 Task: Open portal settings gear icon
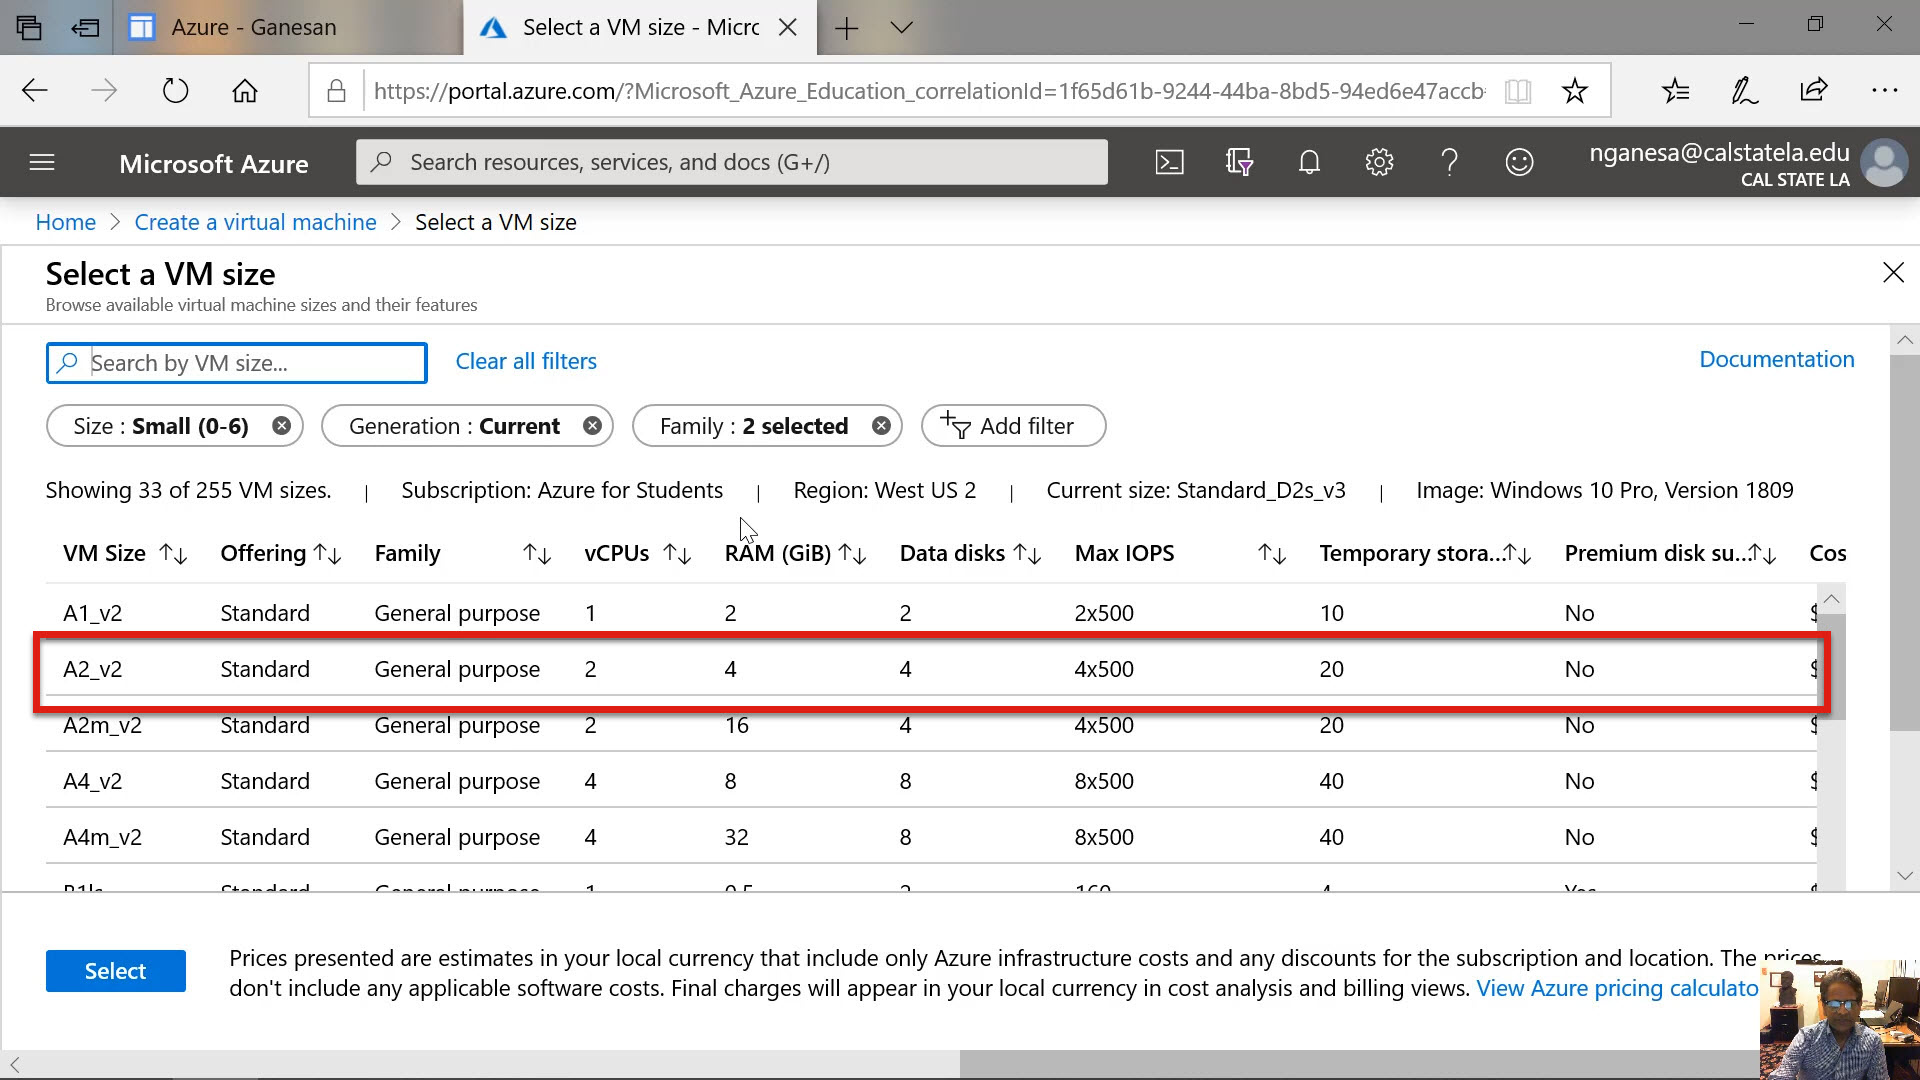click(x=1379, y=162)
